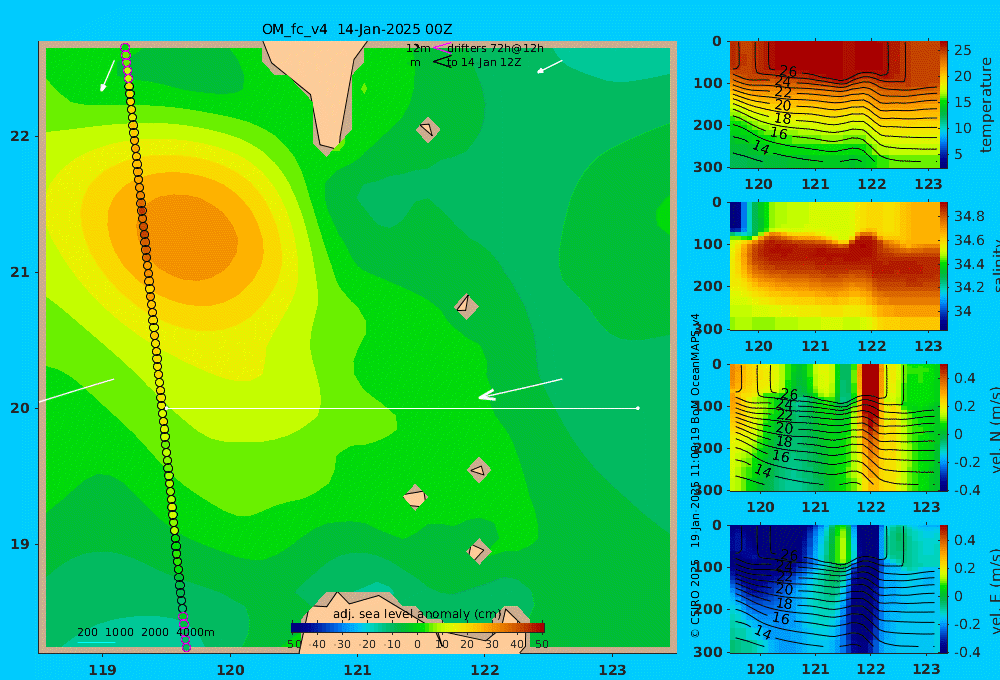
Task: Click the '14' contour label in the temperature panel
Action: [x=761, y=147]
